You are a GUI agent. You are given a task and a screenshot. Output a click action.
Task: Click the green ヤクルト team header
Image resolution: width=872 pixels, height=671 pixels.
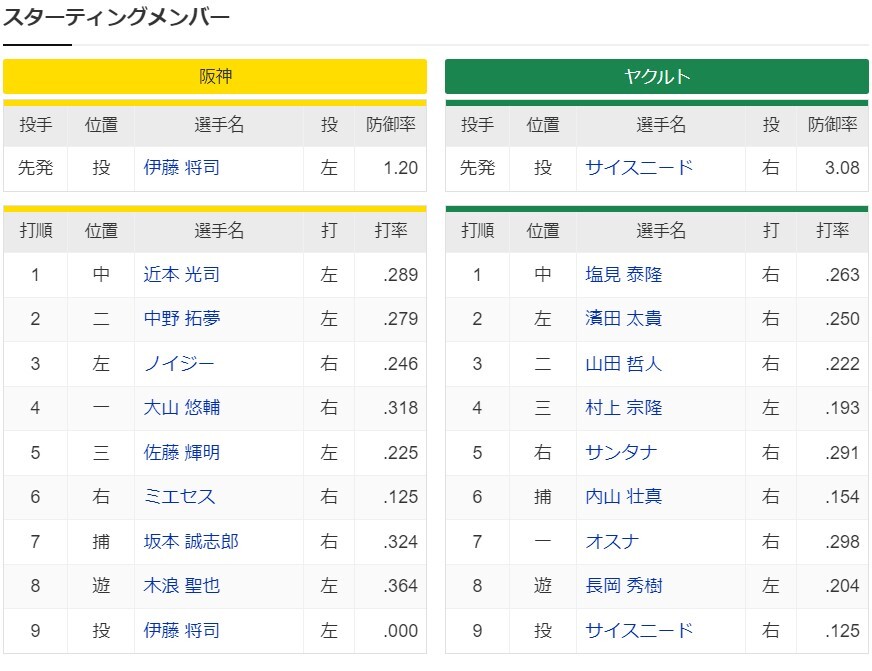tap(657, 76)
